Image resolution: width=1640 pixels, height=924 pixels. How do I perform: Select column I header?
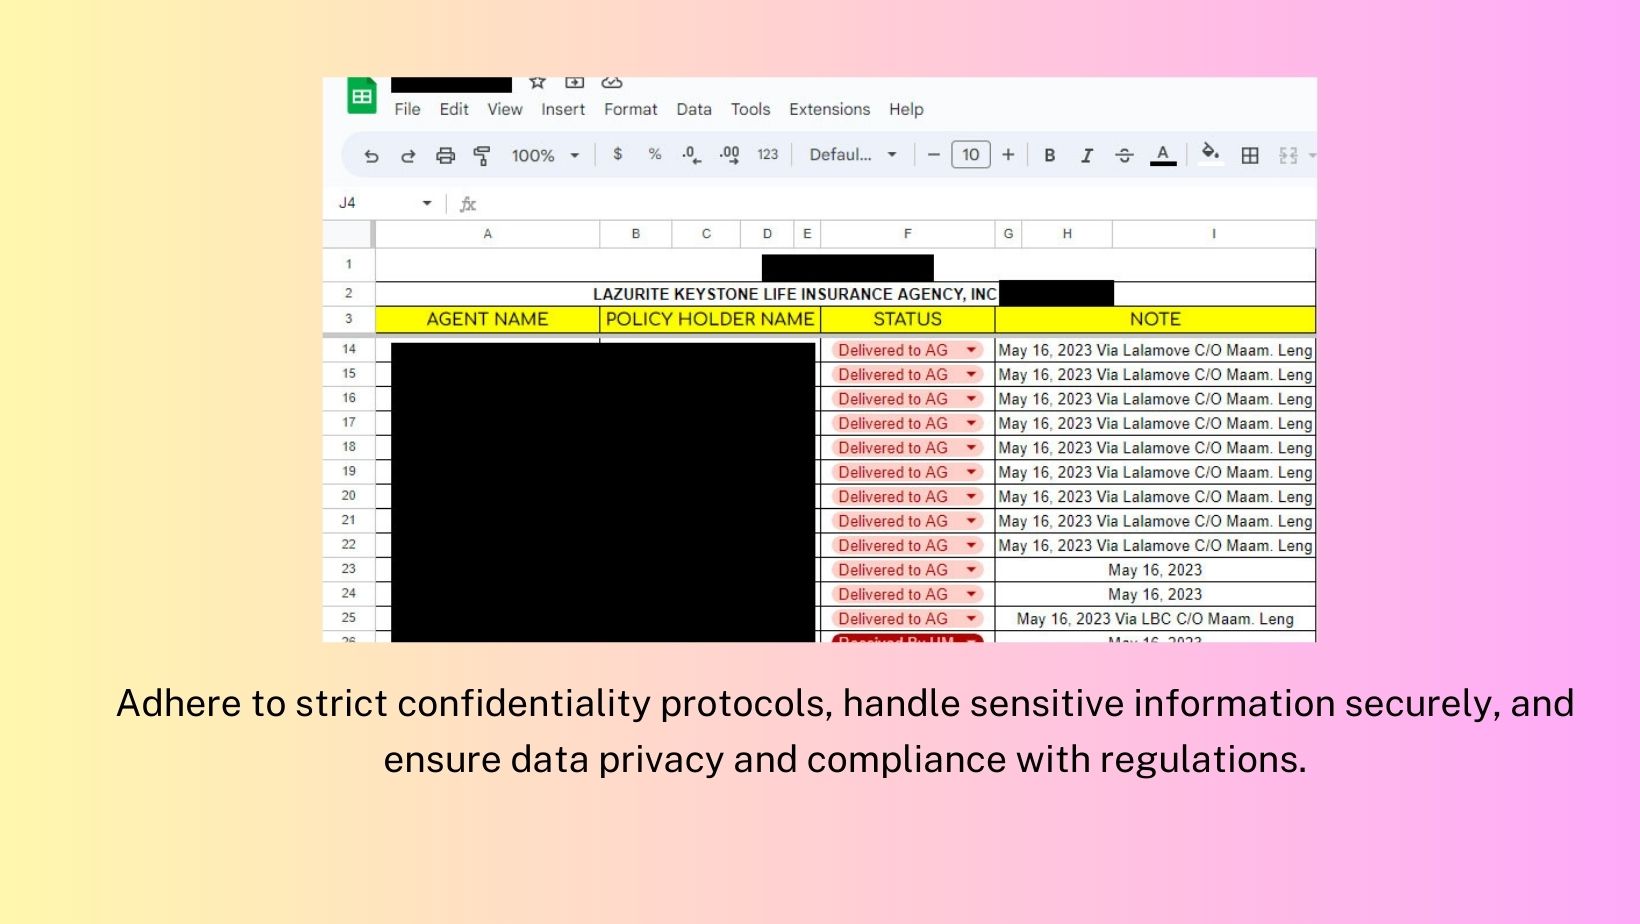coord(1214,234)
